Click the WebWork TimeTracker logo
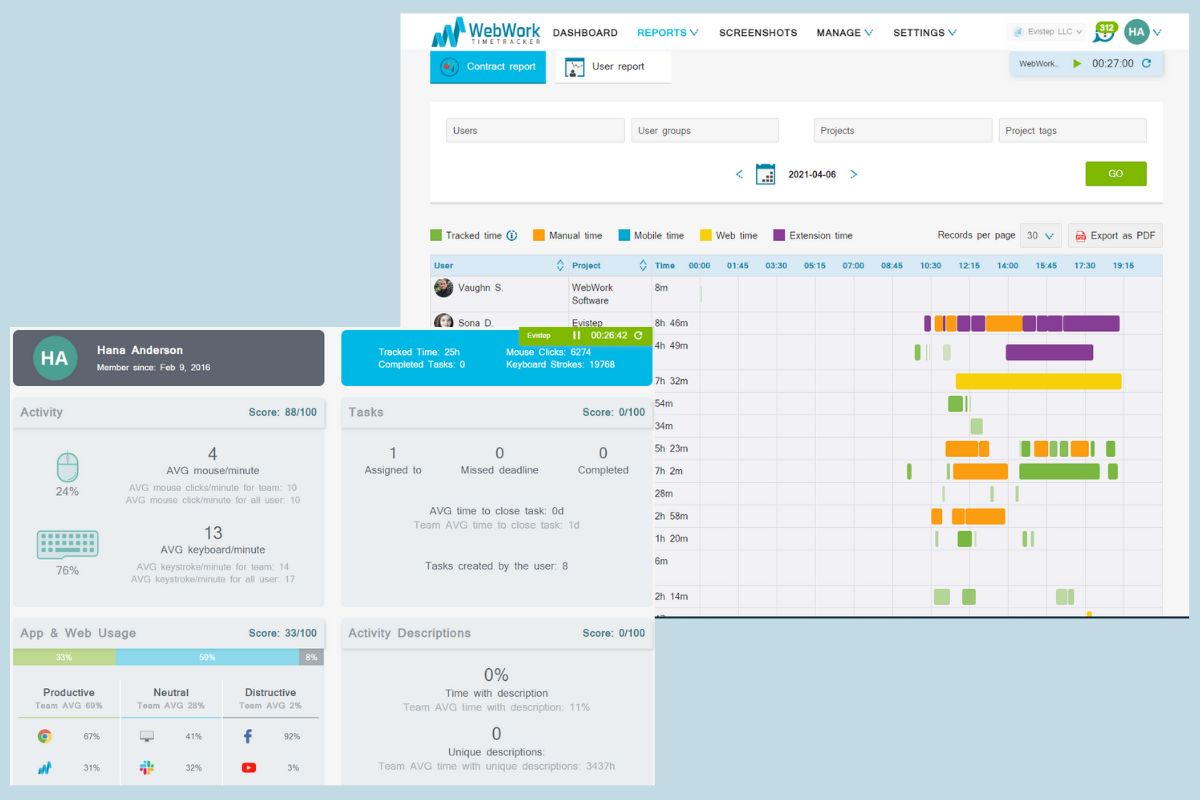The height and width of the screenshot is (800, 1200). [x=487, y=32]
